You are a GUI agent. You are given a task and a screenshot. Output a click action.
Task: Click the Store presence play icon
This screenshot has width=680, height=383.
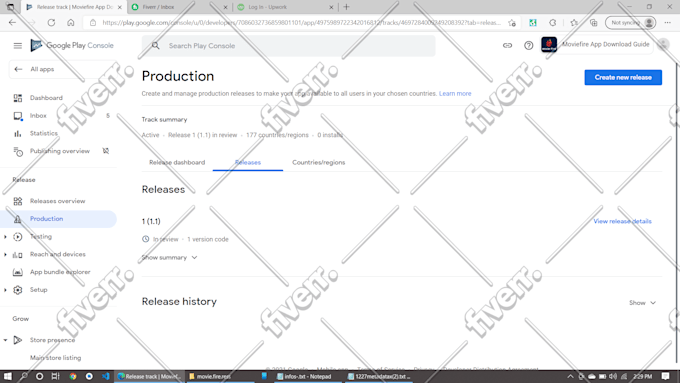click(x=18, y=340)
